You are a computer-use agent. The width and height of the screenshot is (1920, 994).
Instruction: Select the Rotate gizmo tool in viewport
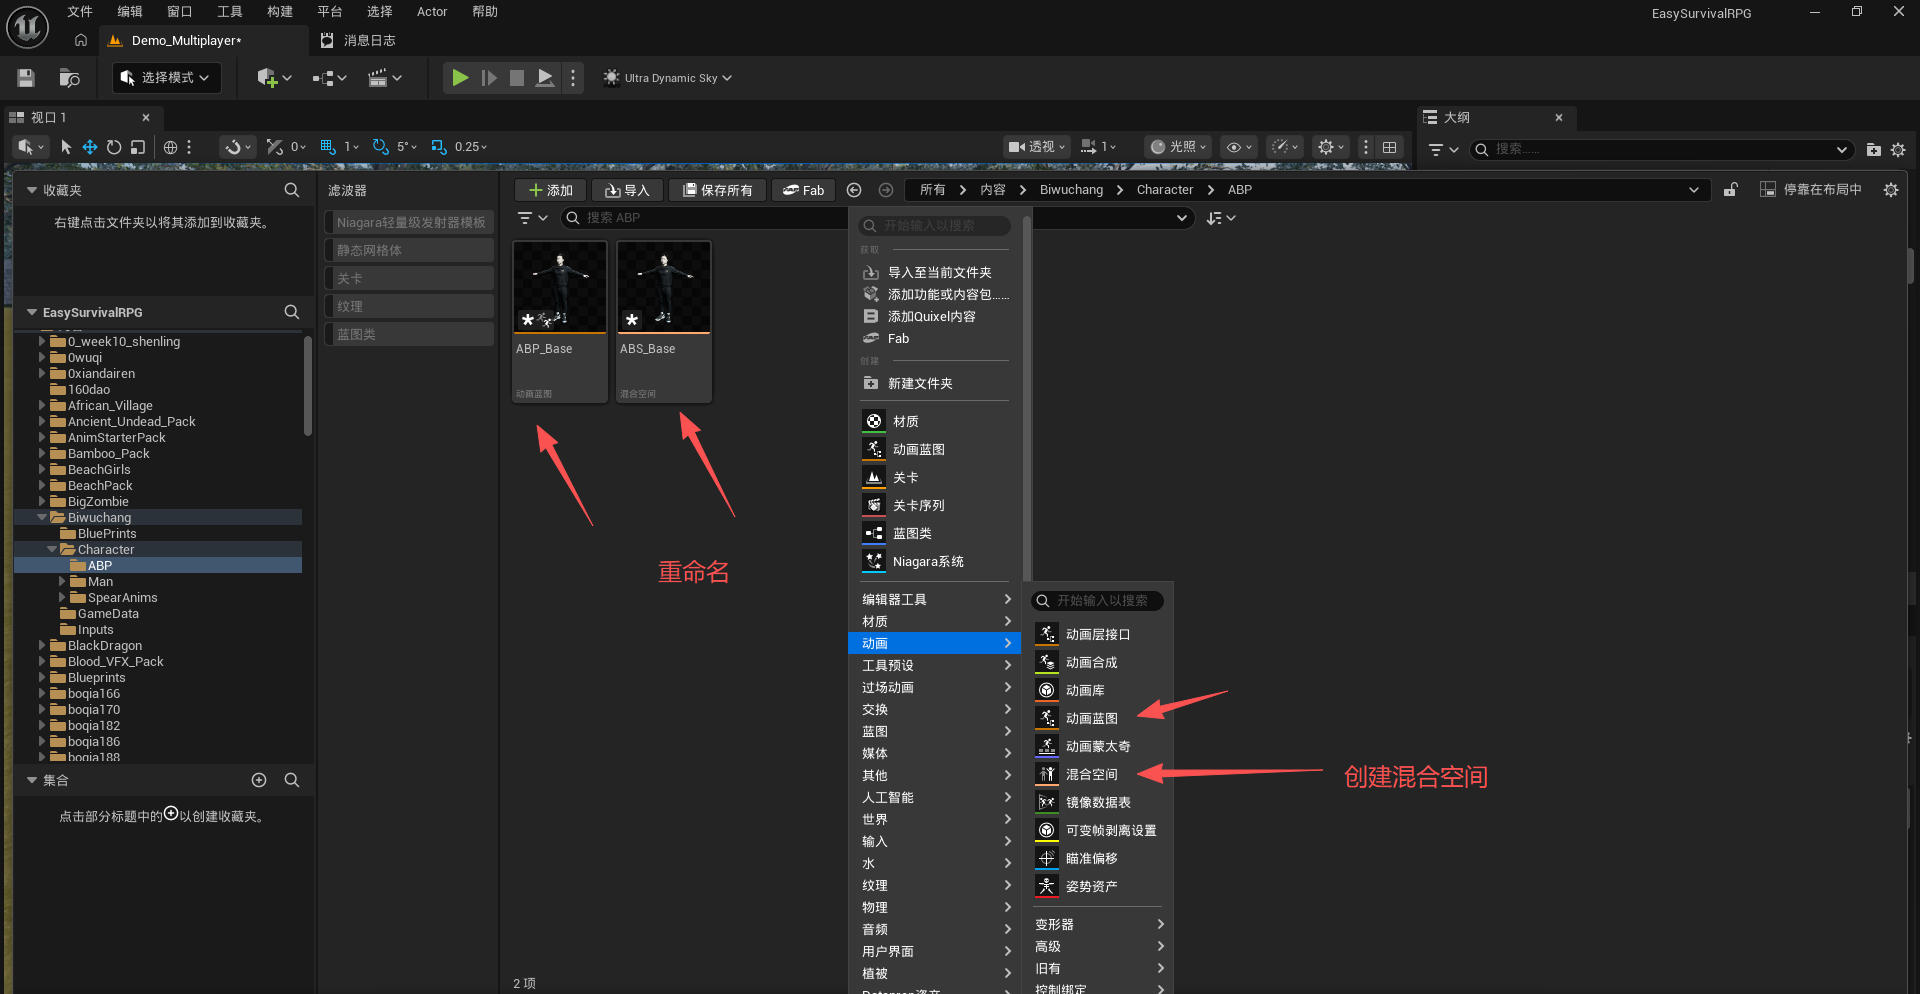[114, 147]
